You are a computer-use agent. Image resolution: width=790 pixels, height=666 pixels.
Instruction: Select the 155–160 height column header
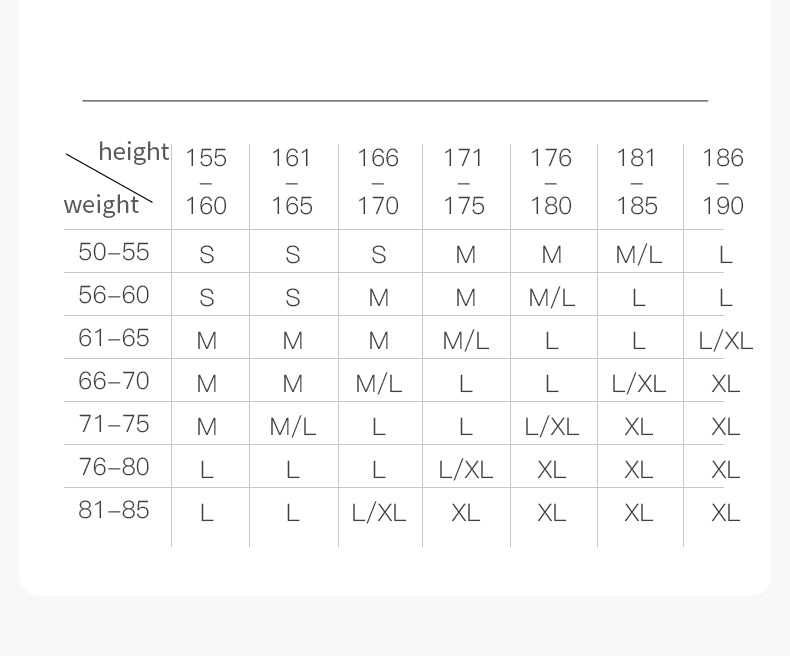(206, 181)
